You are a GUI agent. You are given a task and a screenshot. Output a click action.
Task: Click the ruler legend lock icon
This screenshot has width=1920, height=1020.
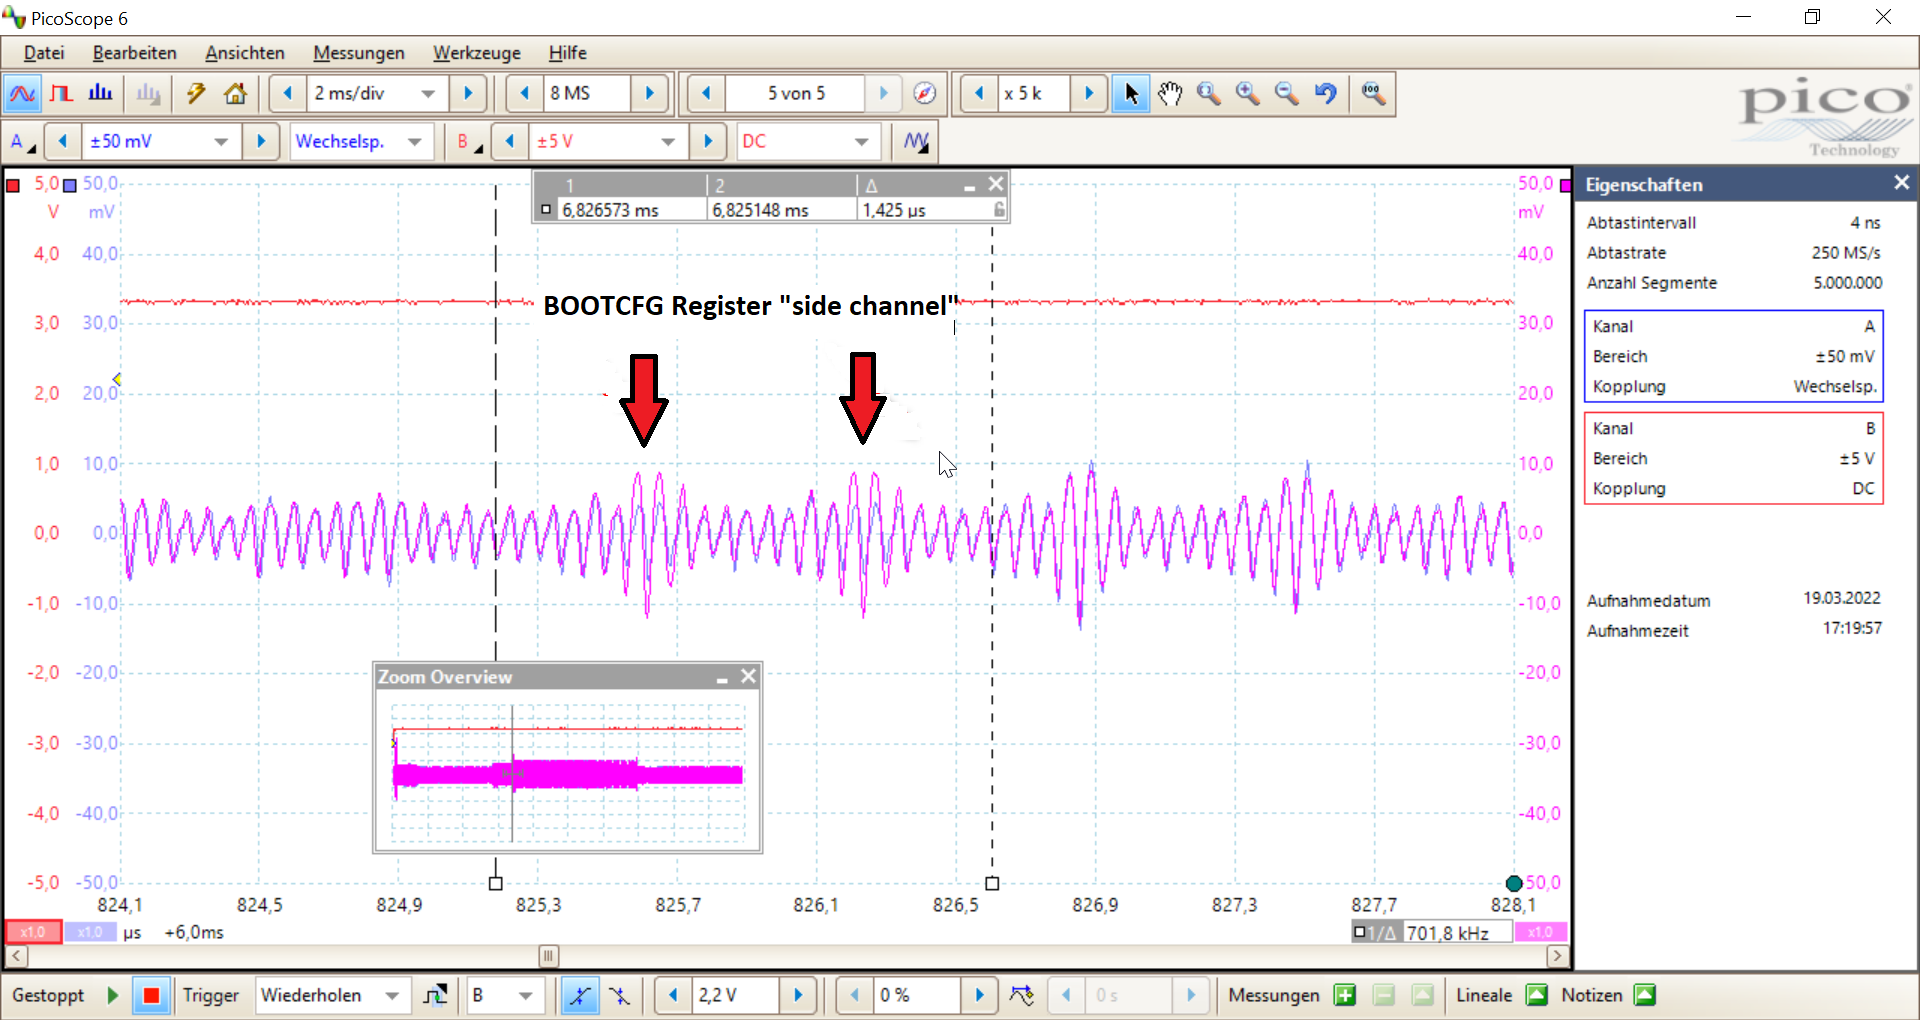(x=999, y=210)
